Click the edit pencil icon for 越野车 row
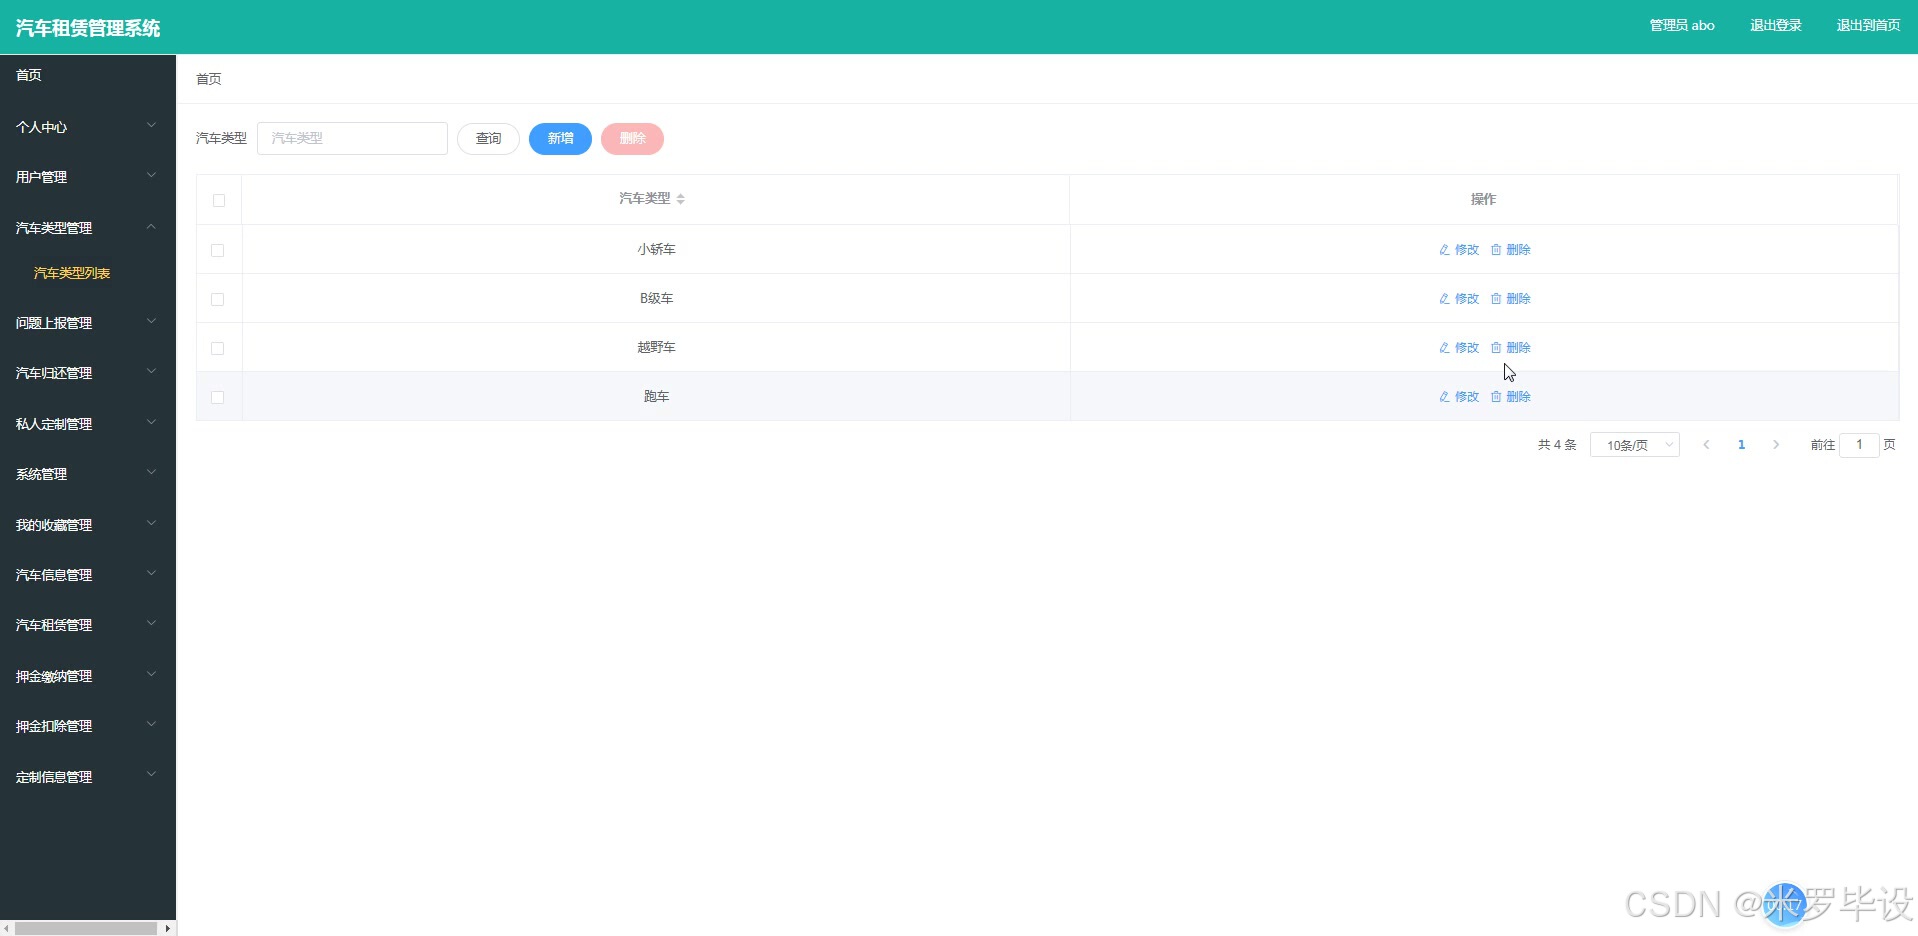The height and width of the screenshot is (936, 1918). pyautogui.click(x=1444, y=348)
